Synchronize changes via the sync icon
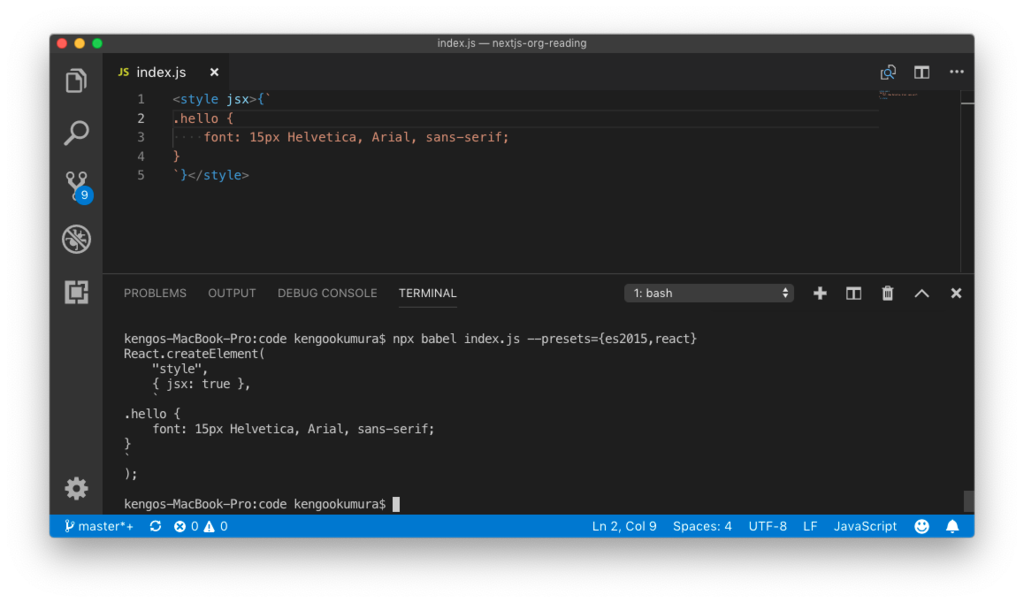Viewport: 1024px width, 603px height. 155,527
